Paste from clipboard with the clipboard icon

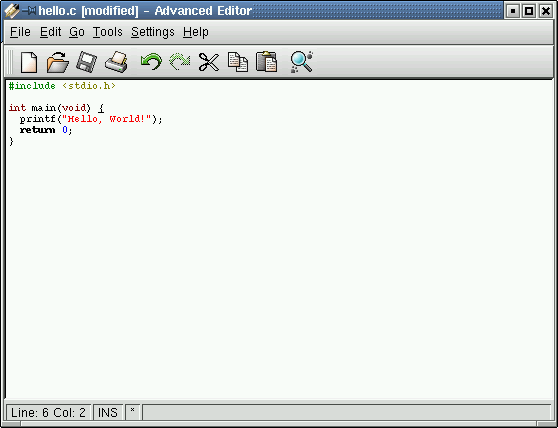(x=267, y=62)
